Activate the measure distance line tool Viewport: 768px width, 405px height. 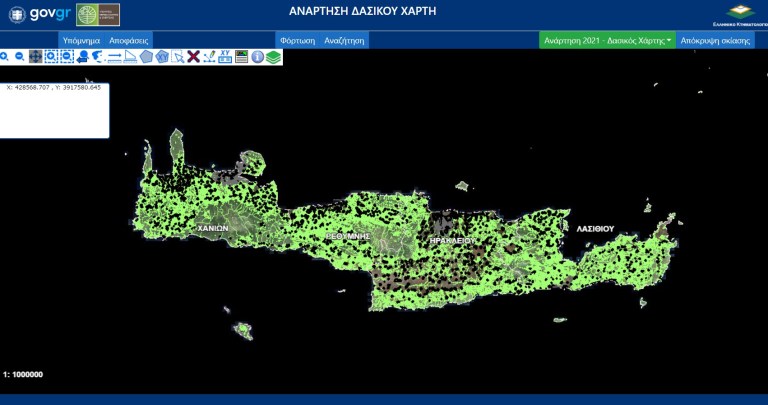[x=114, y=57]
